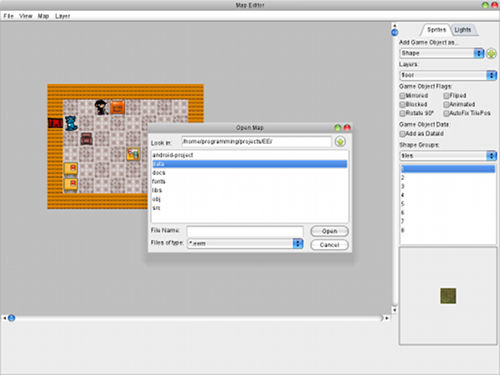Tick the Add as DataId checkbox
Viewport: 500px width, 375px height.
[402, 134]
